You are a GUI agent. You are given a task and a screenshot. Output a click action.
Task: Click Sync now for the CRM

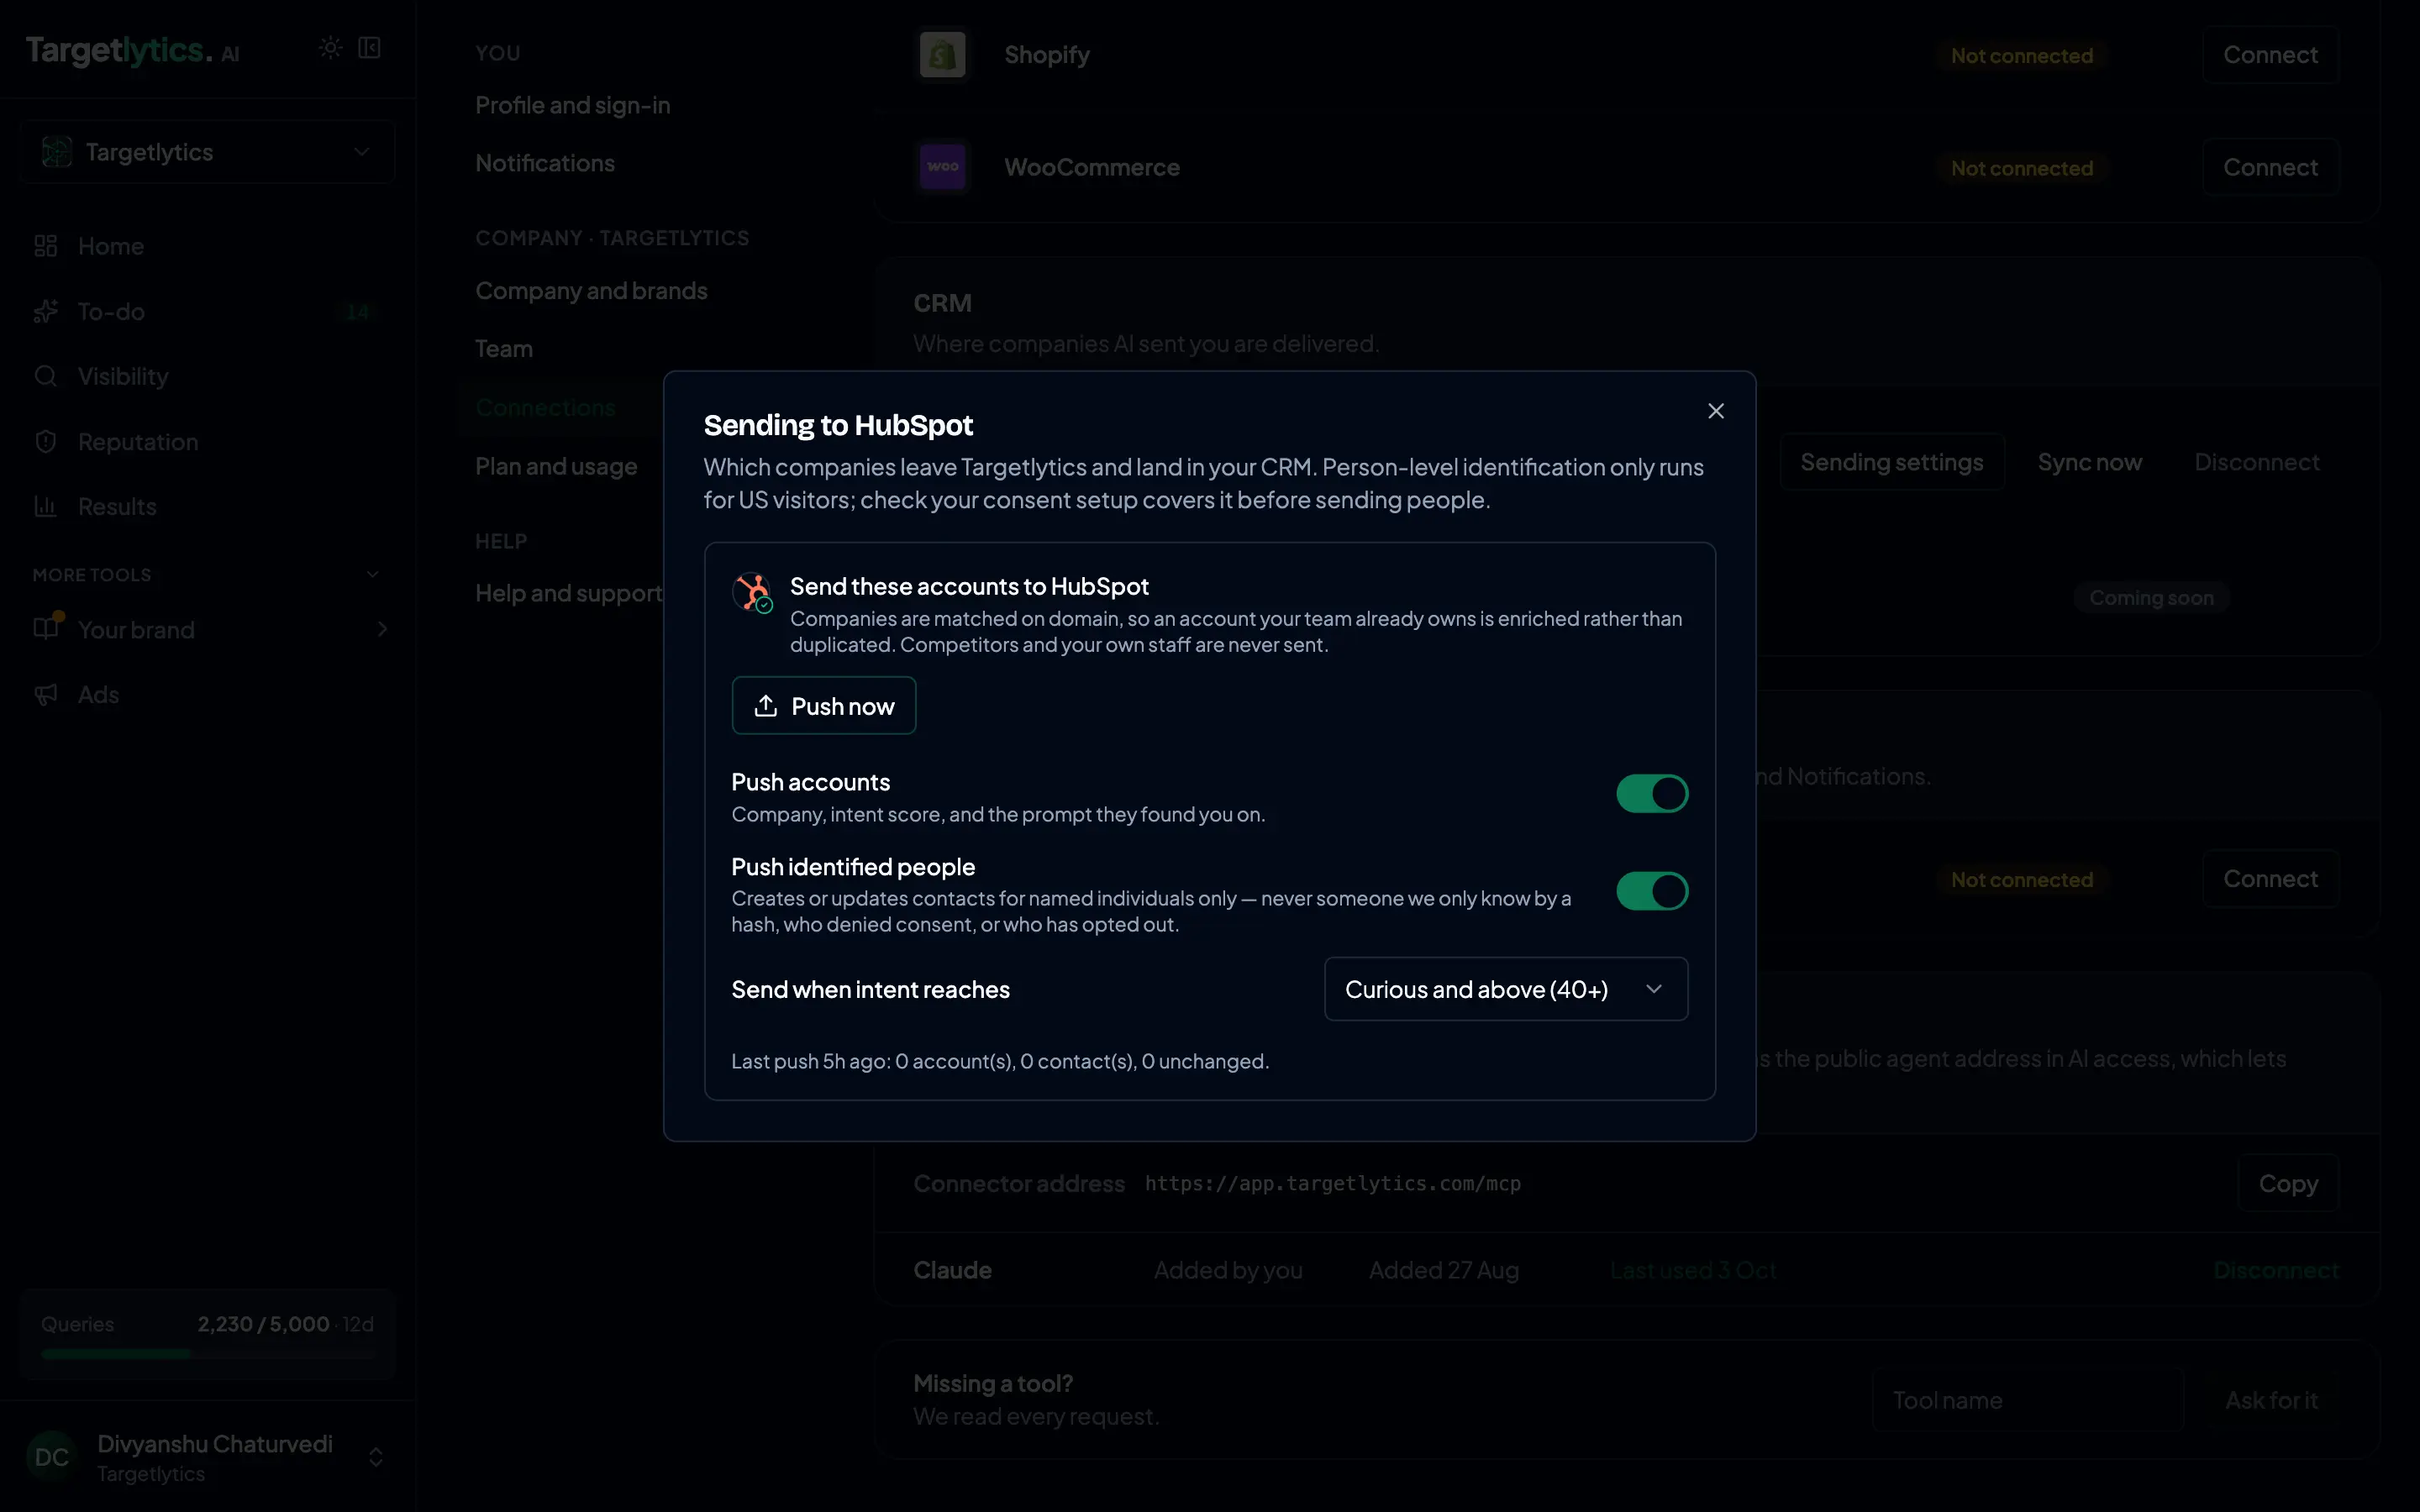pyautogui.click(x=2090, y=462)
